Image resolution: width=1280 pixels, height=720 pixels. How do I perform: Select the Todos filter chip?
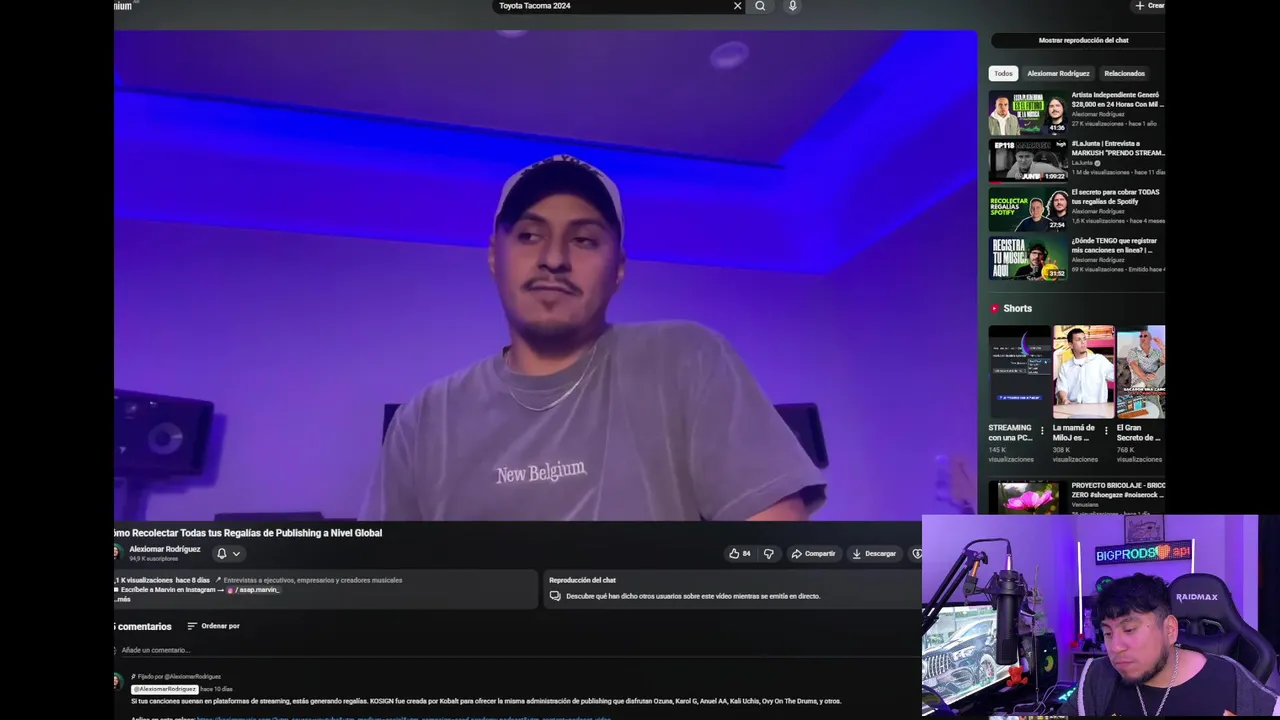[x=1003, y=73]
